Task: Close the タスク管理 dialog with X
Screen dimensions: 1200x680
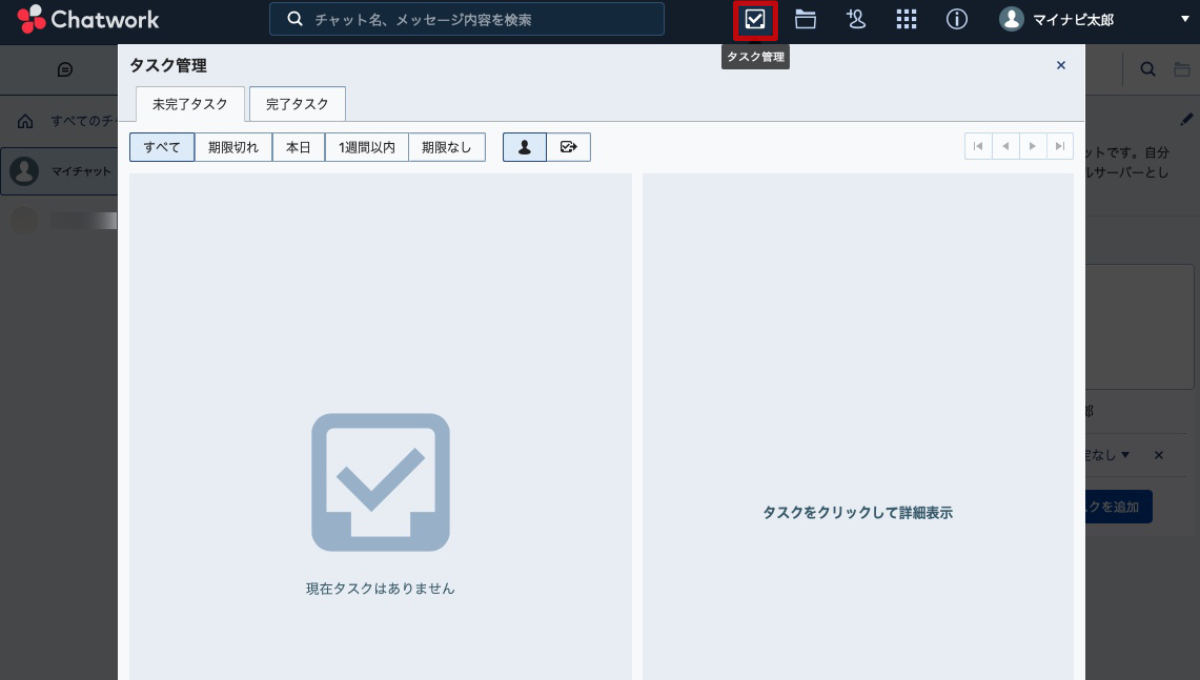Action: pos(1061,65)
